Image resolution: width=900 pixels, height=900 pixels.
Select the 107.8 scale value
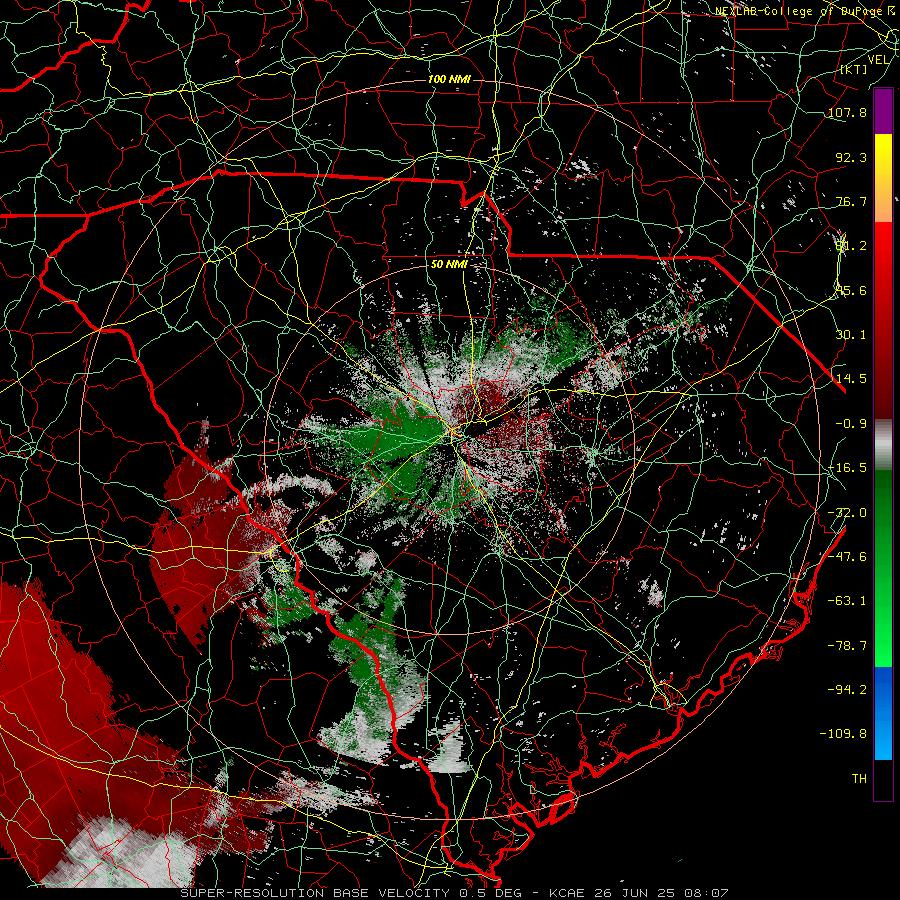point(847,112)
